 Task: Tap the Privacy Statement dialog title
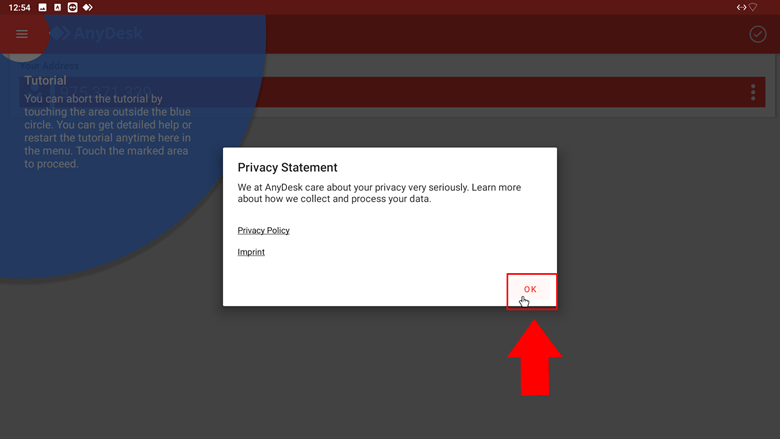point(288,168)
